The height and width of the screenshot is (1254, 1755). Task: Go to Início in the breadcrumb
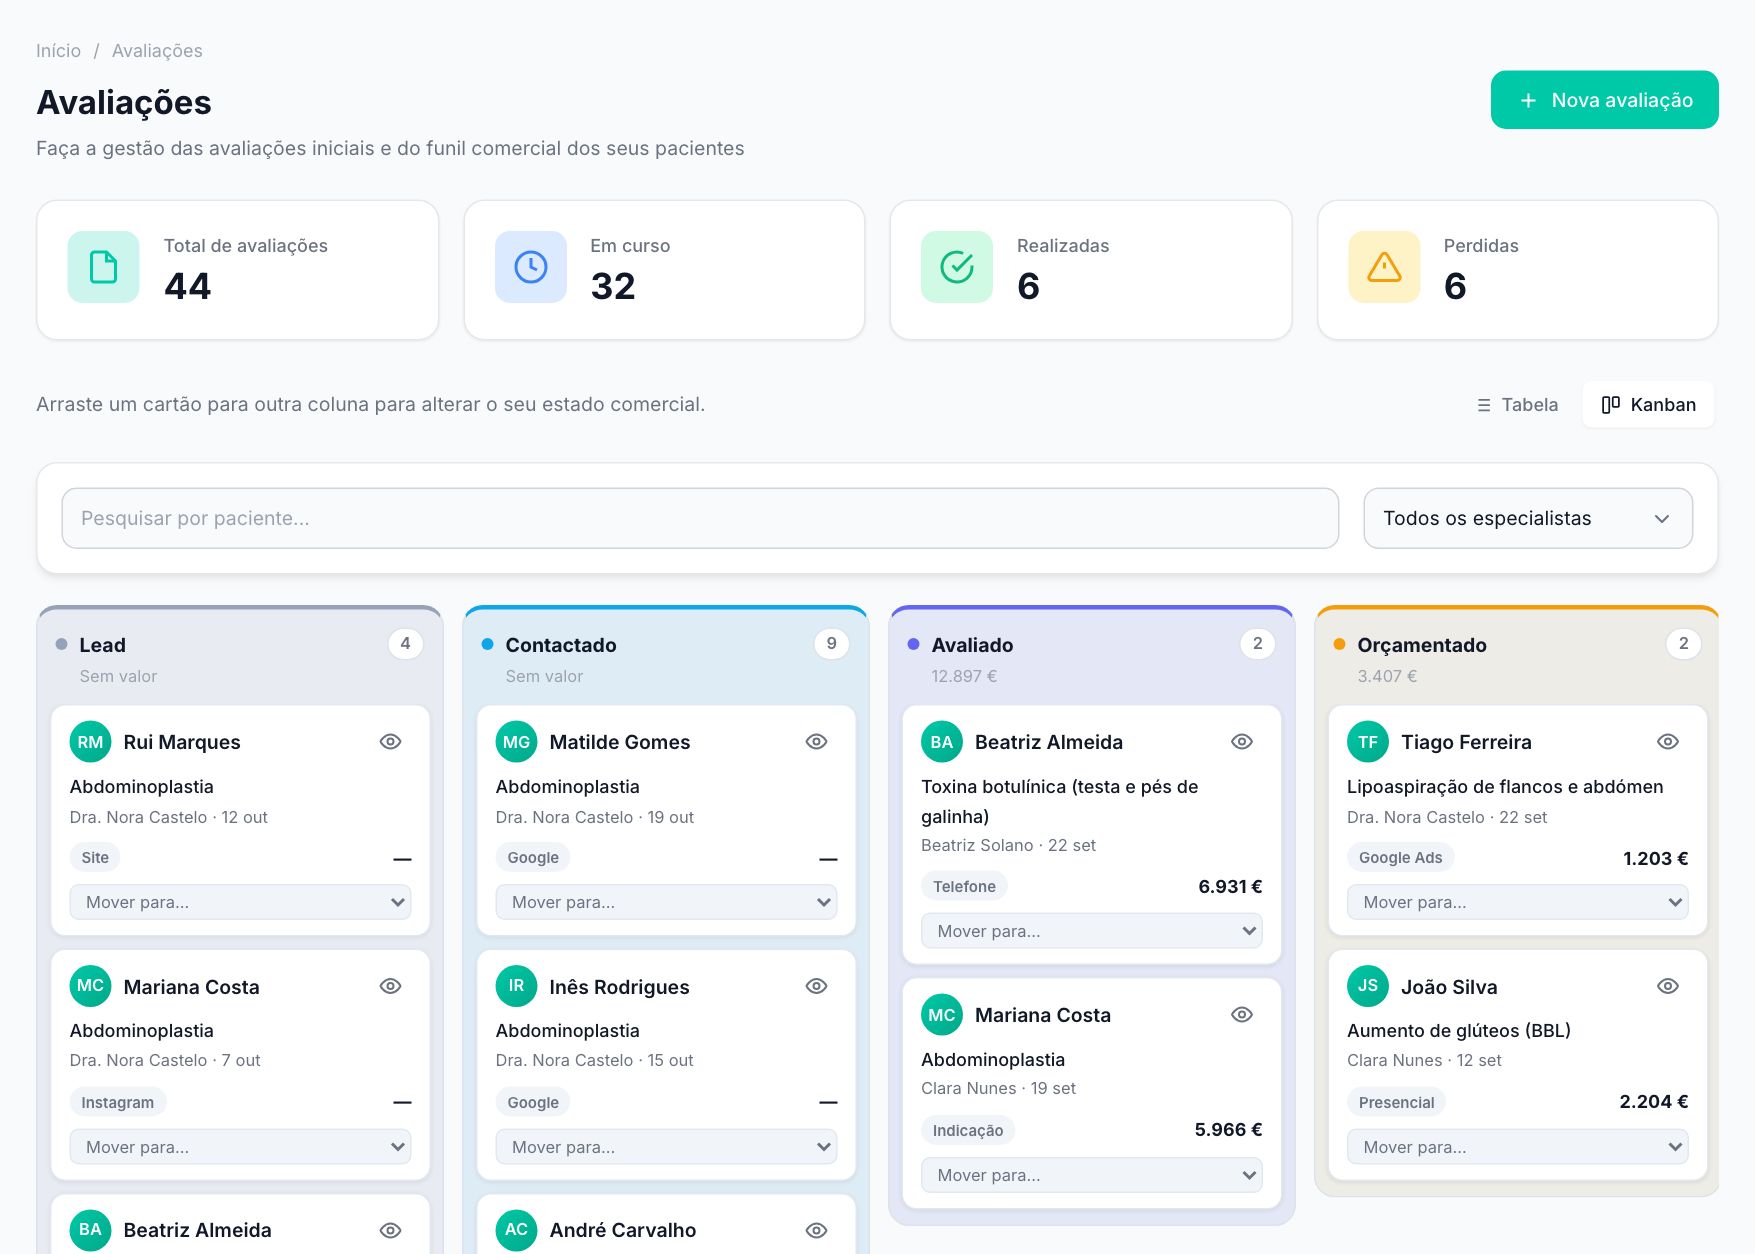(58, 51)
